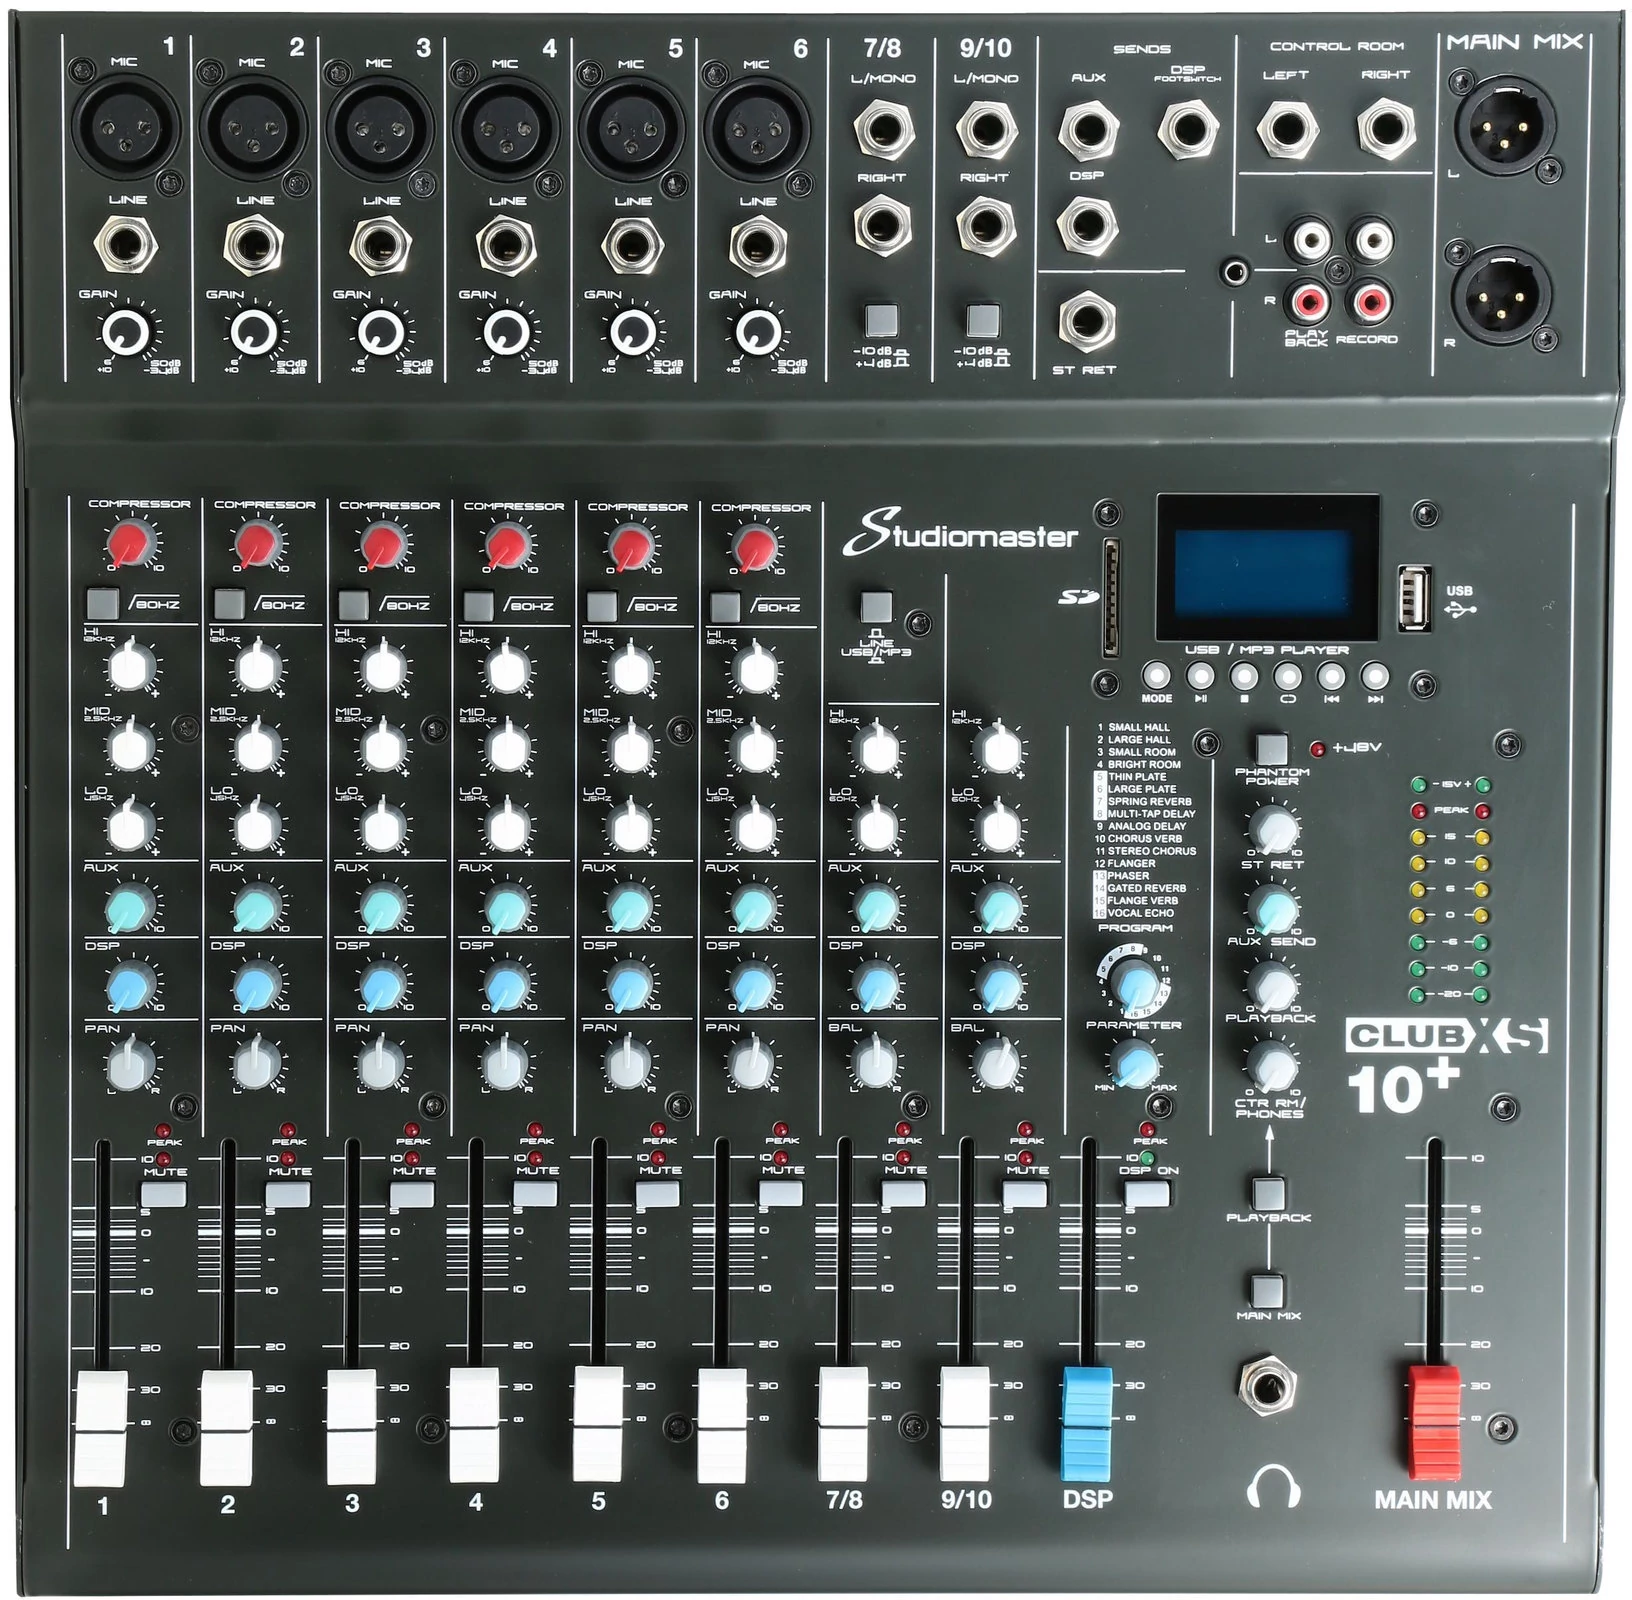The width and height of the screenshot is (1632, 1600).
Task: Toggle the LINE / USB MP3 source switch
Action: click(x=876, y=606)
